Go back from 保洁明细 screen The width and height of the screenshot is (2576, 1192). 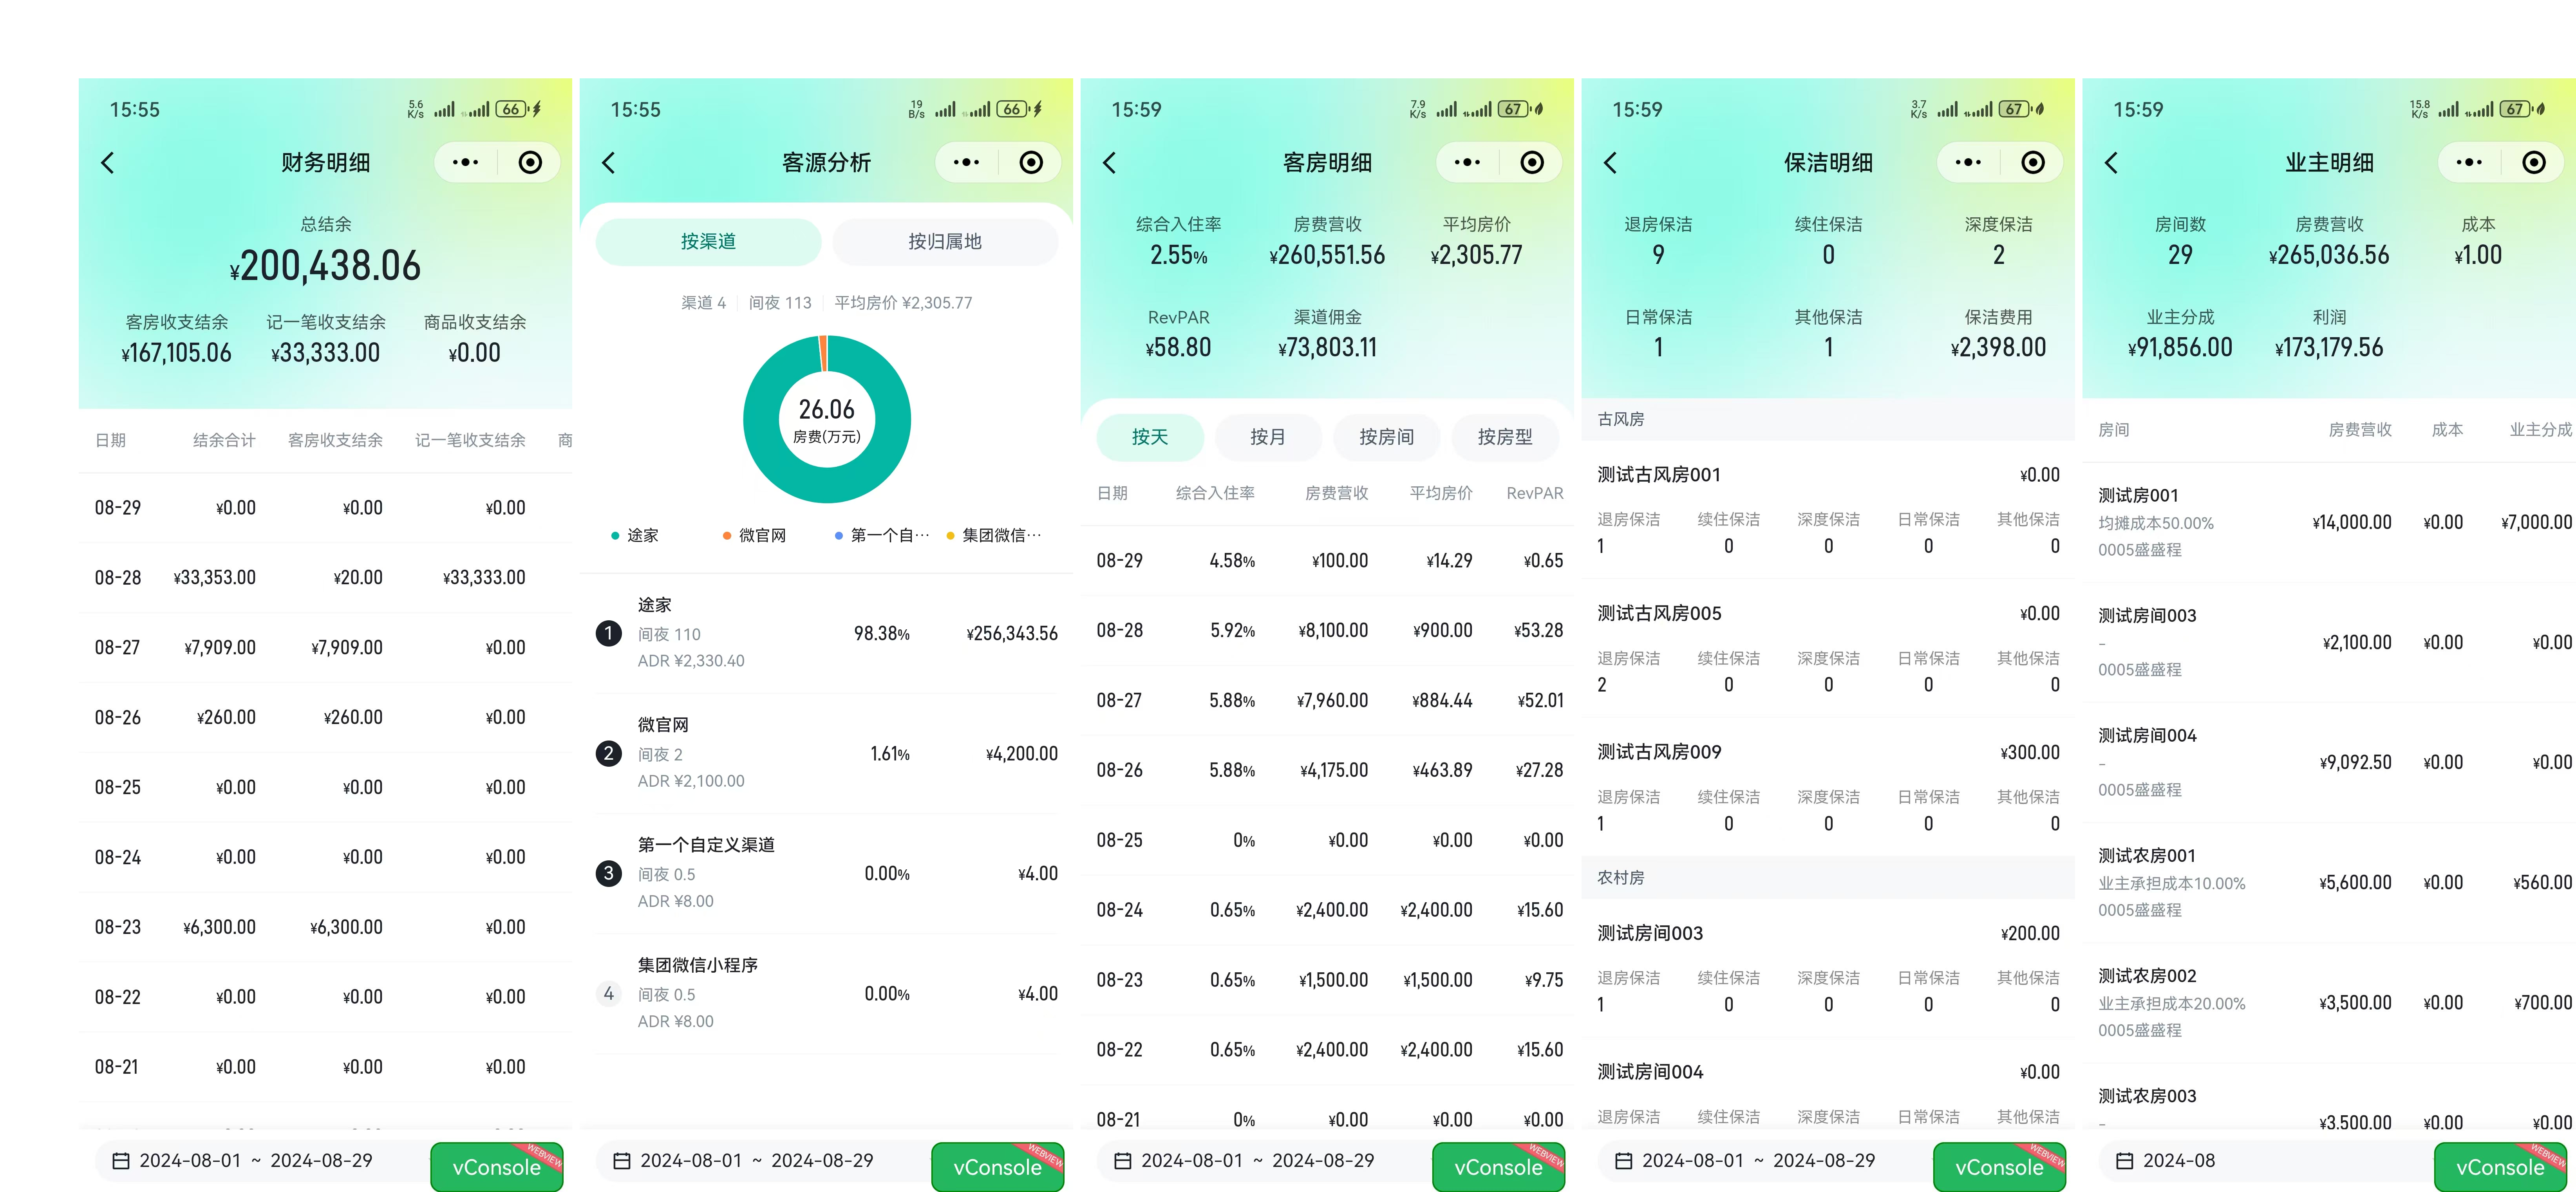pos(1611,163)
